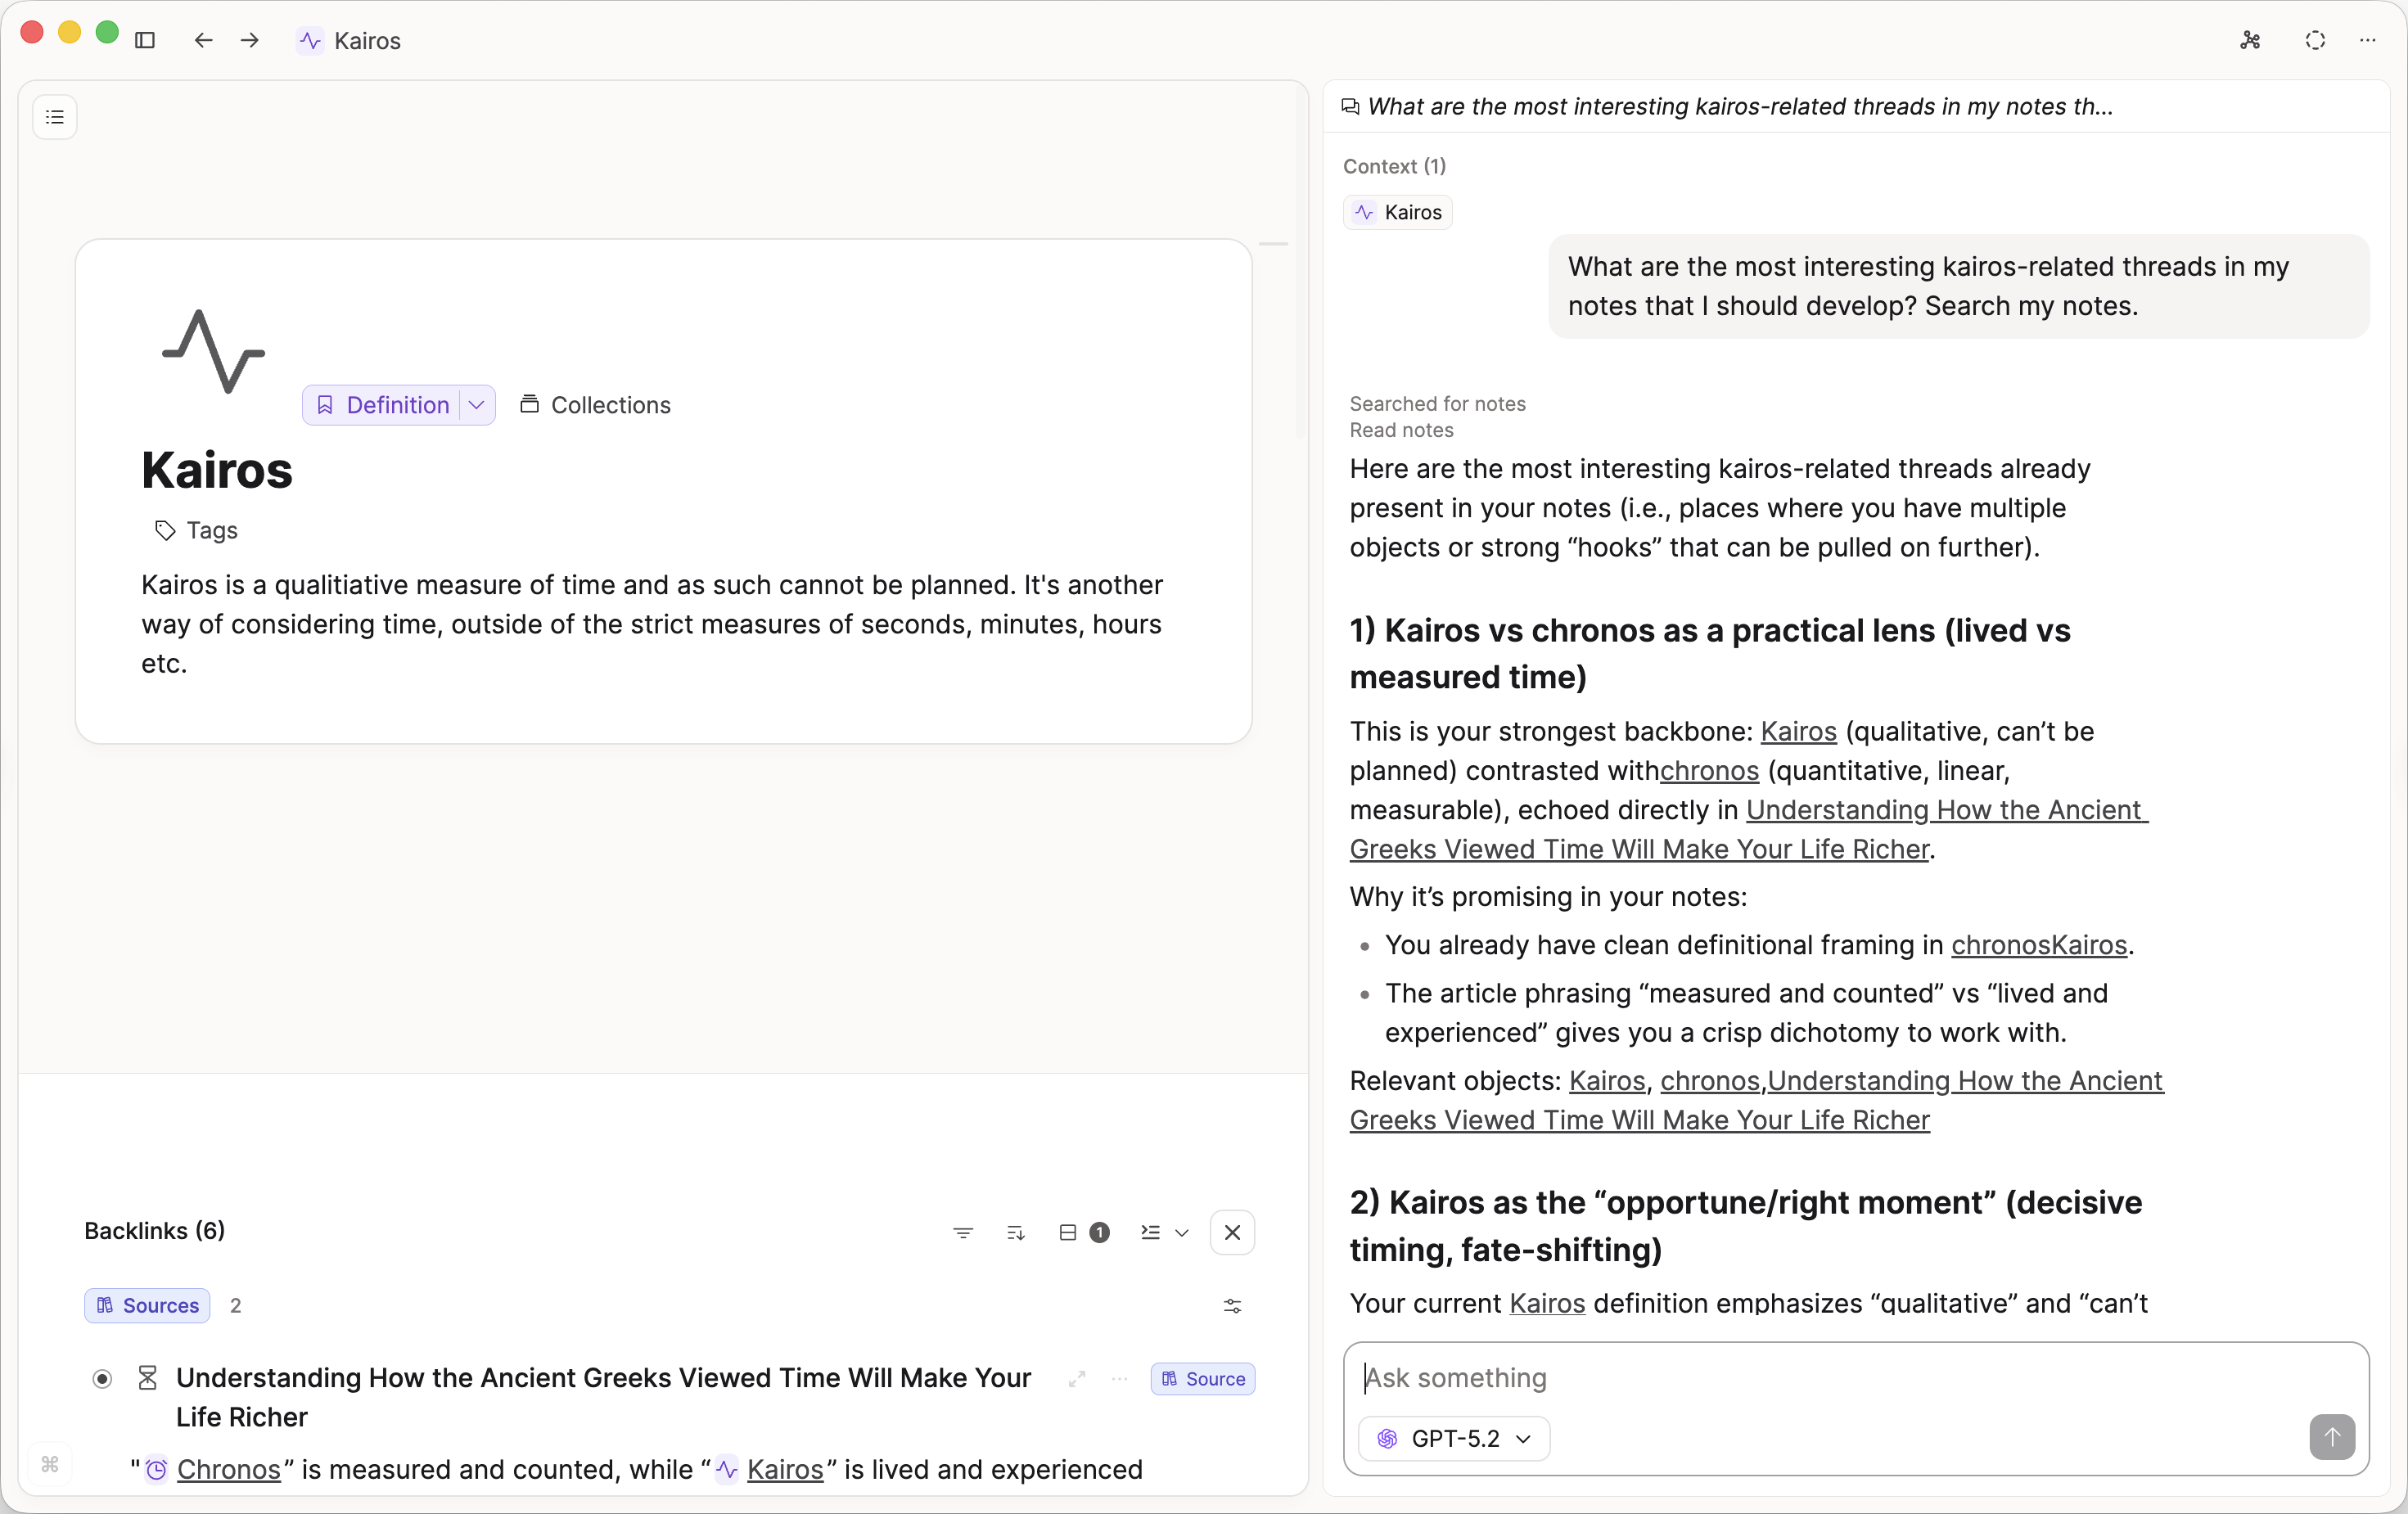The width and height of the screenshot is (2408, 1514).
Task: Open backlinks settings sliders icon
Action: pyautogui.click(x=1232, y=1305)
